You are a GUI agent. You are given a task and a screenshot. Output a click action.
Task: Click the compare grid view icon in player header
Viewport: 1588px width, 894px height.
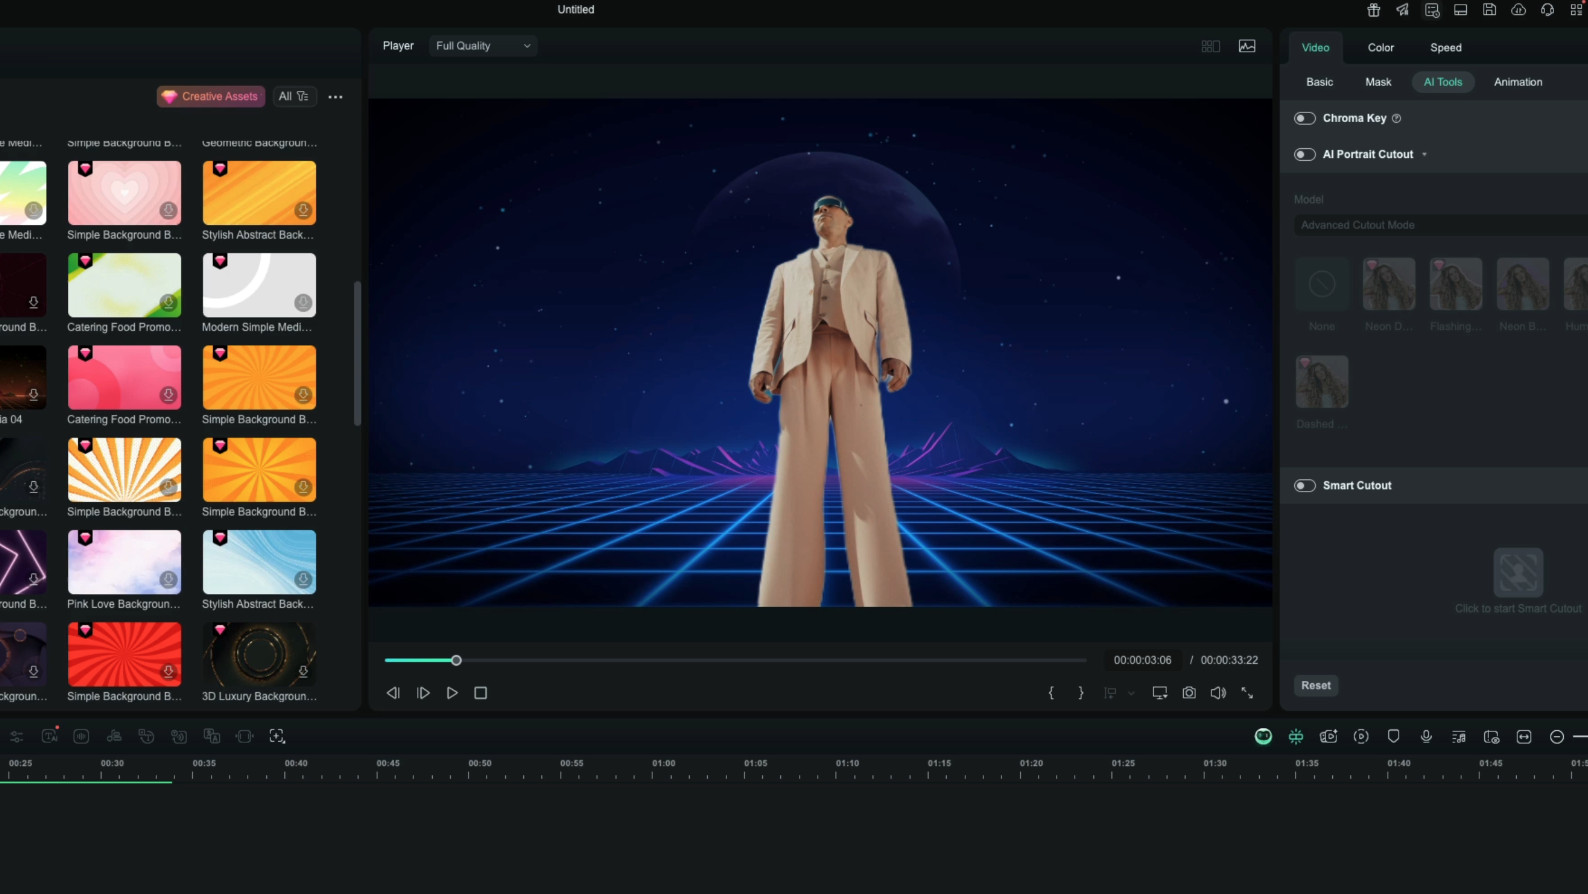[1211, 46]
